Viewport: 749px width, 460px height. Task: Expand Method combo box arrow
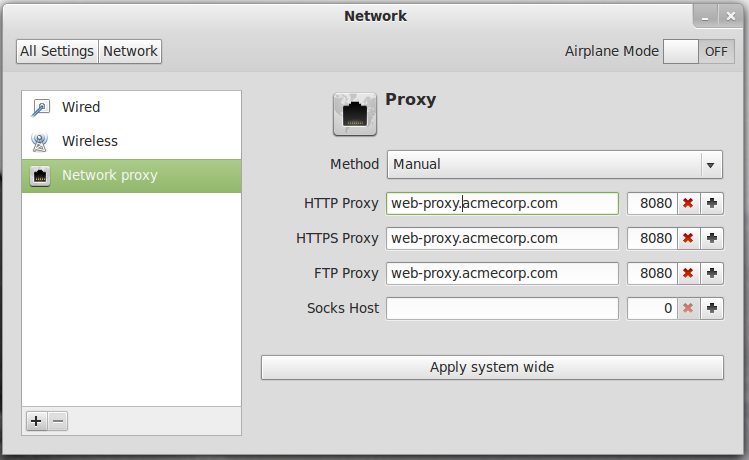[x=711, y=165]
